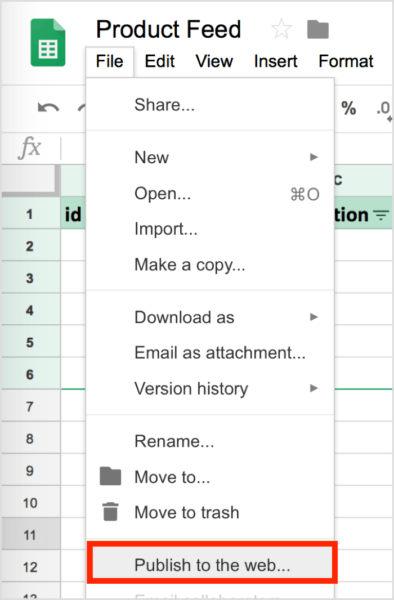The image size is (394, 600).
Task: Open the Insert menu
Action: (275, 61)
